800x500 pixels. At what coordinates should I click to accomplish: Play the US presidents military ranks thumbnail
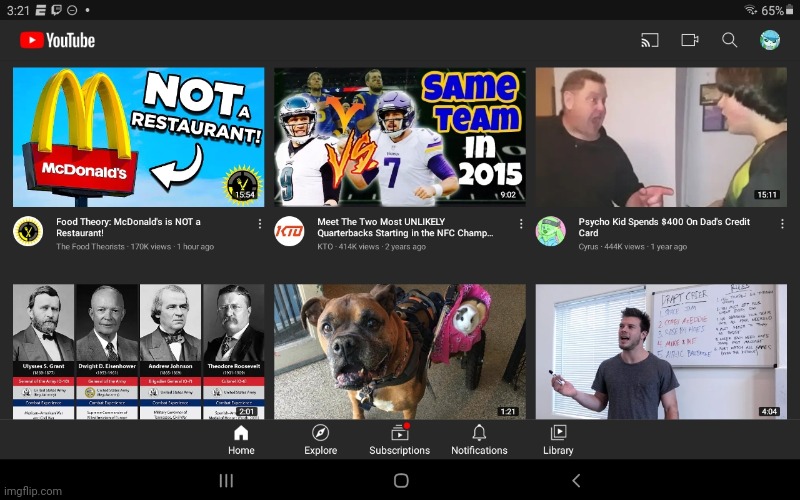point(138,352)
